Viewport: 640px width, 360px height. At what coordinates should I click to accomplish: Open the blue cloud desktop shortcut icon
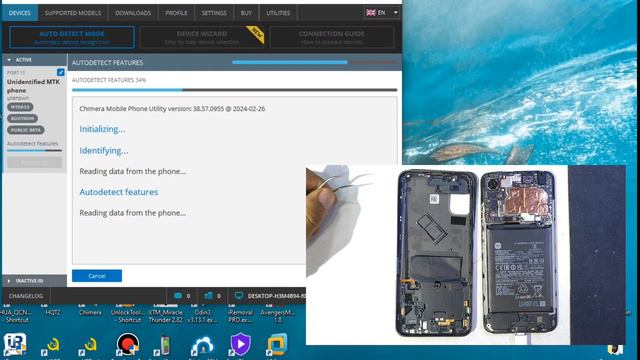[202, 346]
